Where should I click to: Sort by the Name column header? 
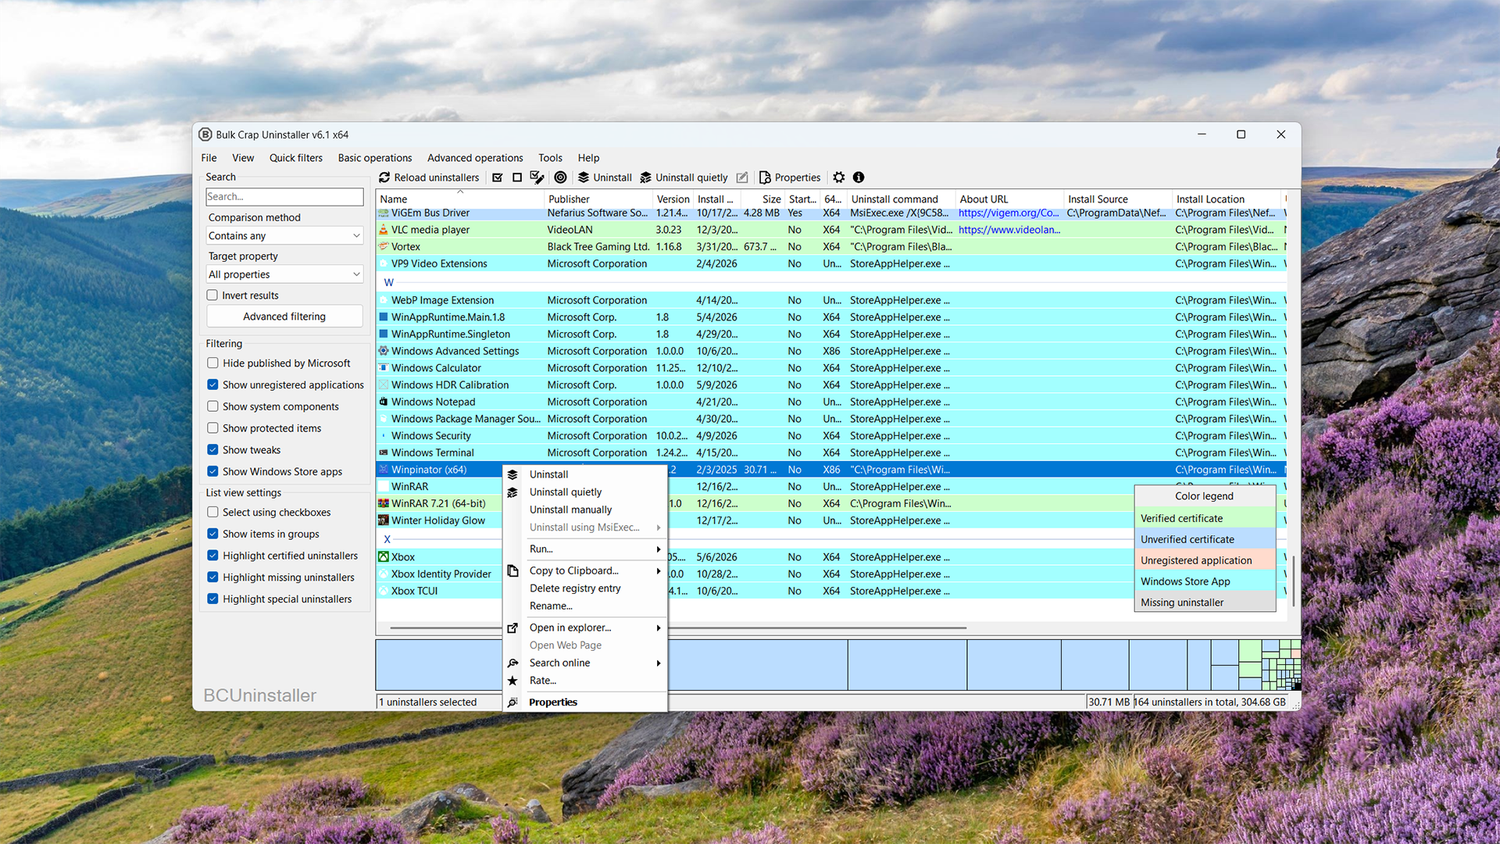(x=460, y=199)
